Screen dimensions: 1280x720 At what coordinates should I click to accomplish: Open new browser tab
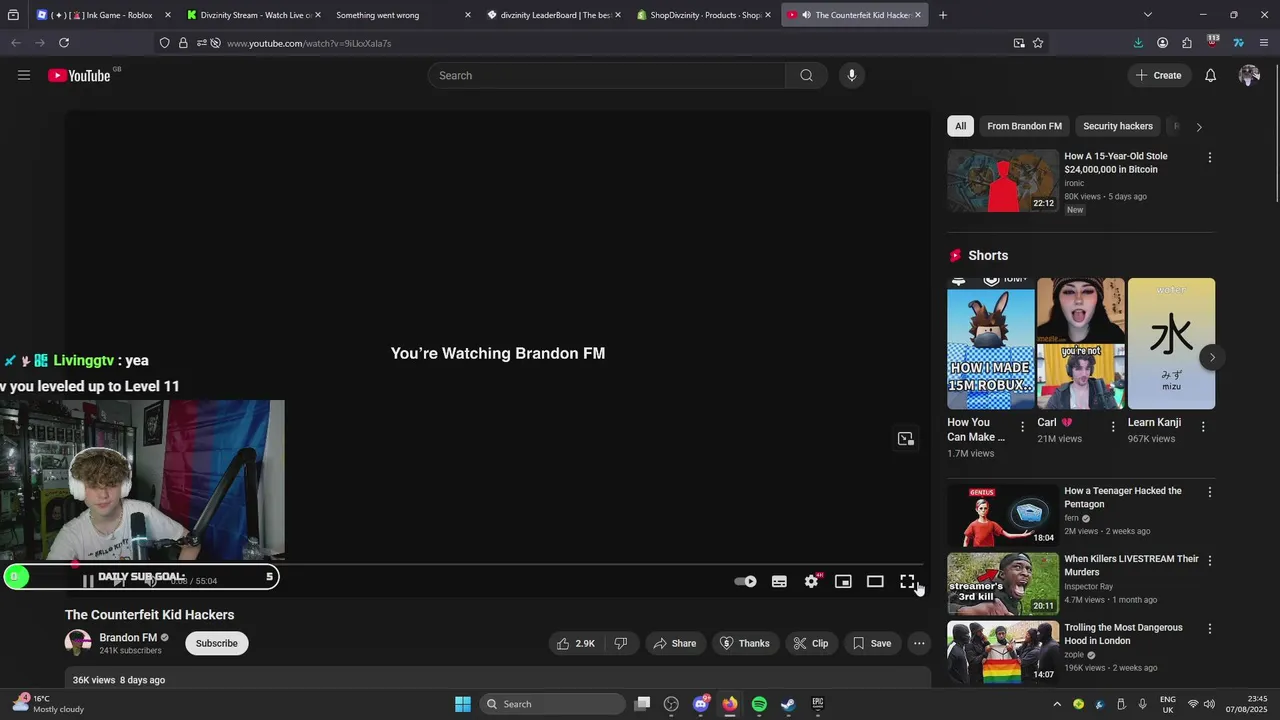(x=942, y=15)
